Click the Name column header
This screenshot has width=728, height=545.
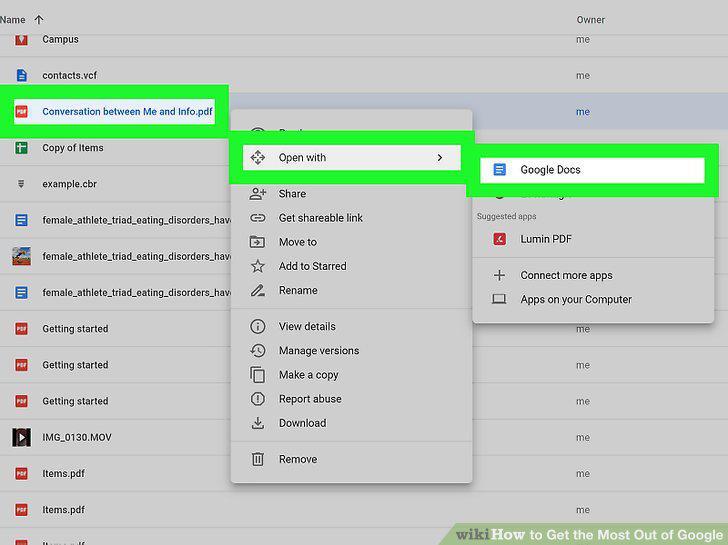click(13, 20)
